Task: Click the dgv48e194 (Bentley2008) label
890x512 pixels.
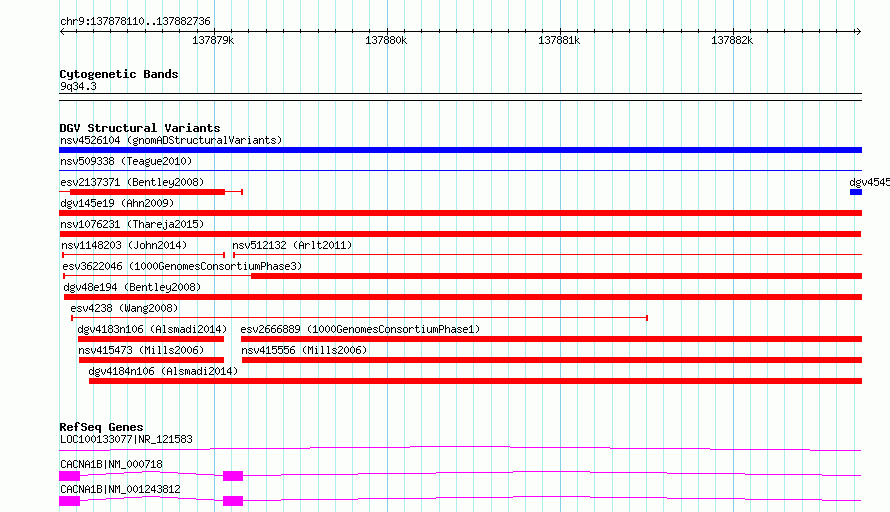Action: pyautogui.click(x=132, y=287)
